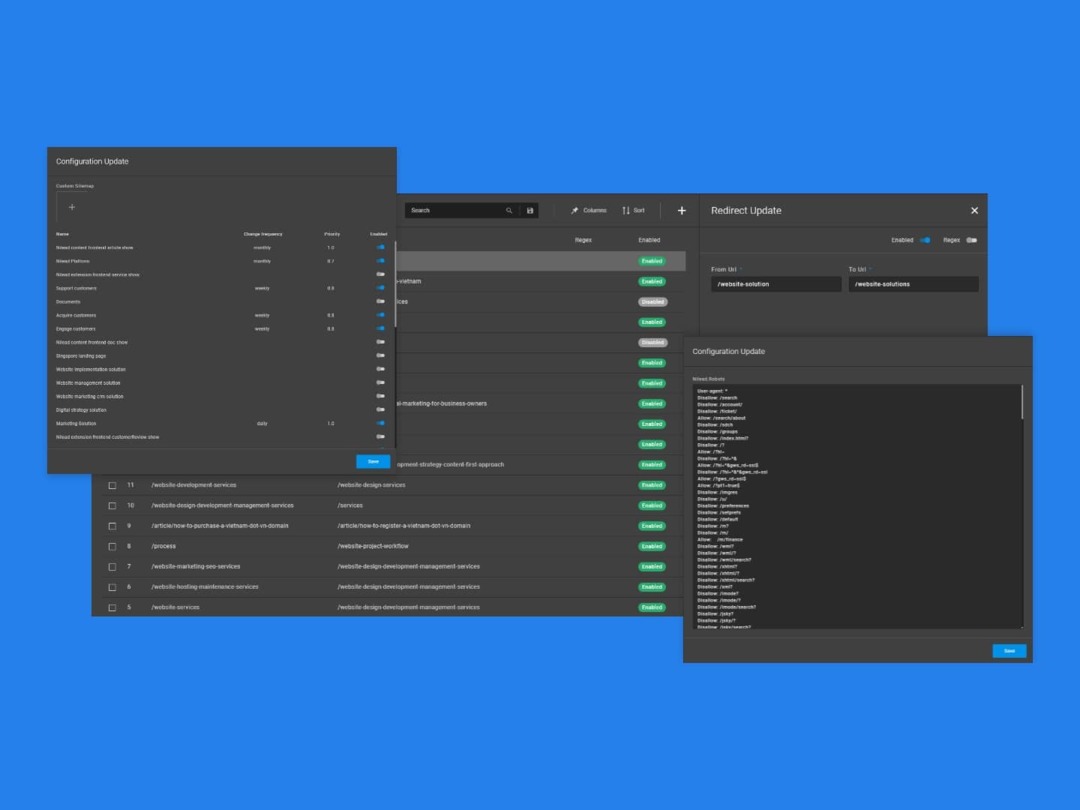Image resolution: width=1080 pixels, height=810 pixels.
Task: Enable Nilead content frontend doc show entry
Action: [380, 342]
